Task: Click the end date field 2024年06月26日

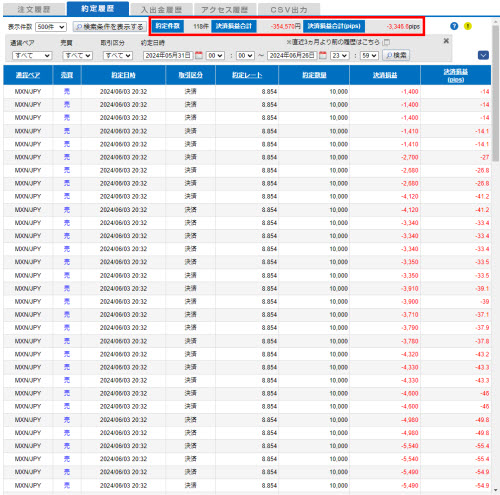Action: click(292, 55)
